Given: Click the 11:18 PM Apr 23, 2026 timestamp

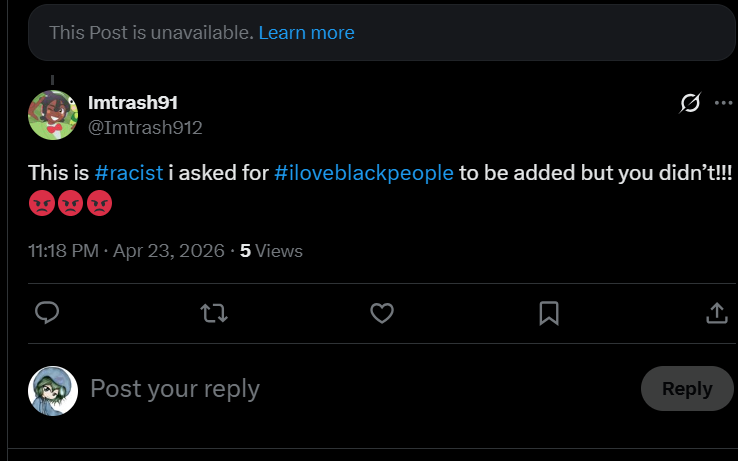Looking at the screenshot, I should pyautogui.click(x=126, y=251).
